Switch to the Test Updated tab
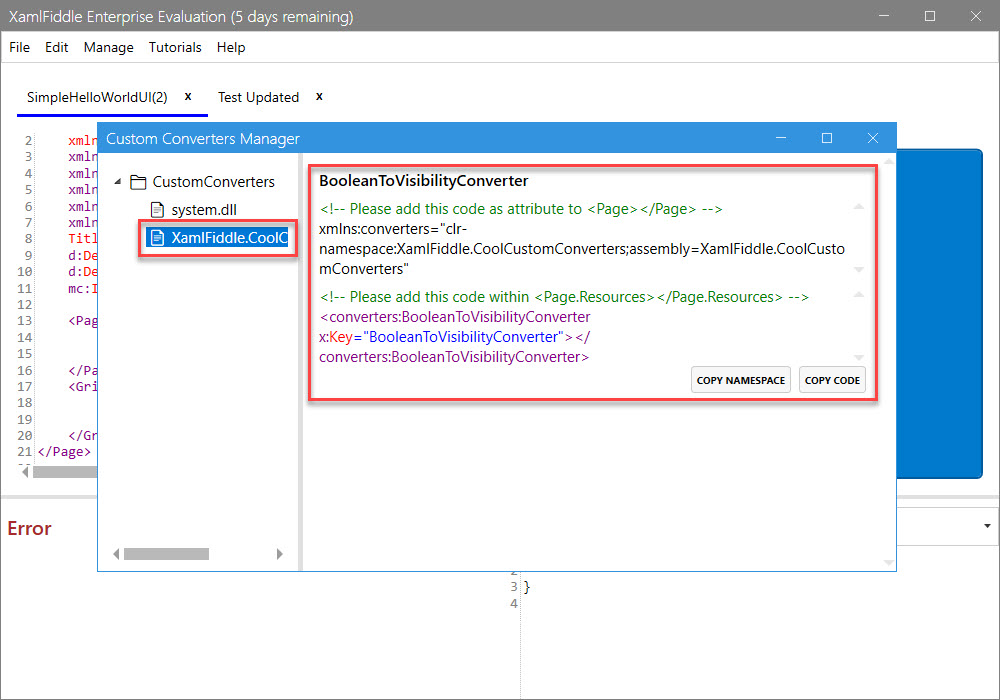Viewport: 1000px width, 700px height. click(258, 97)
